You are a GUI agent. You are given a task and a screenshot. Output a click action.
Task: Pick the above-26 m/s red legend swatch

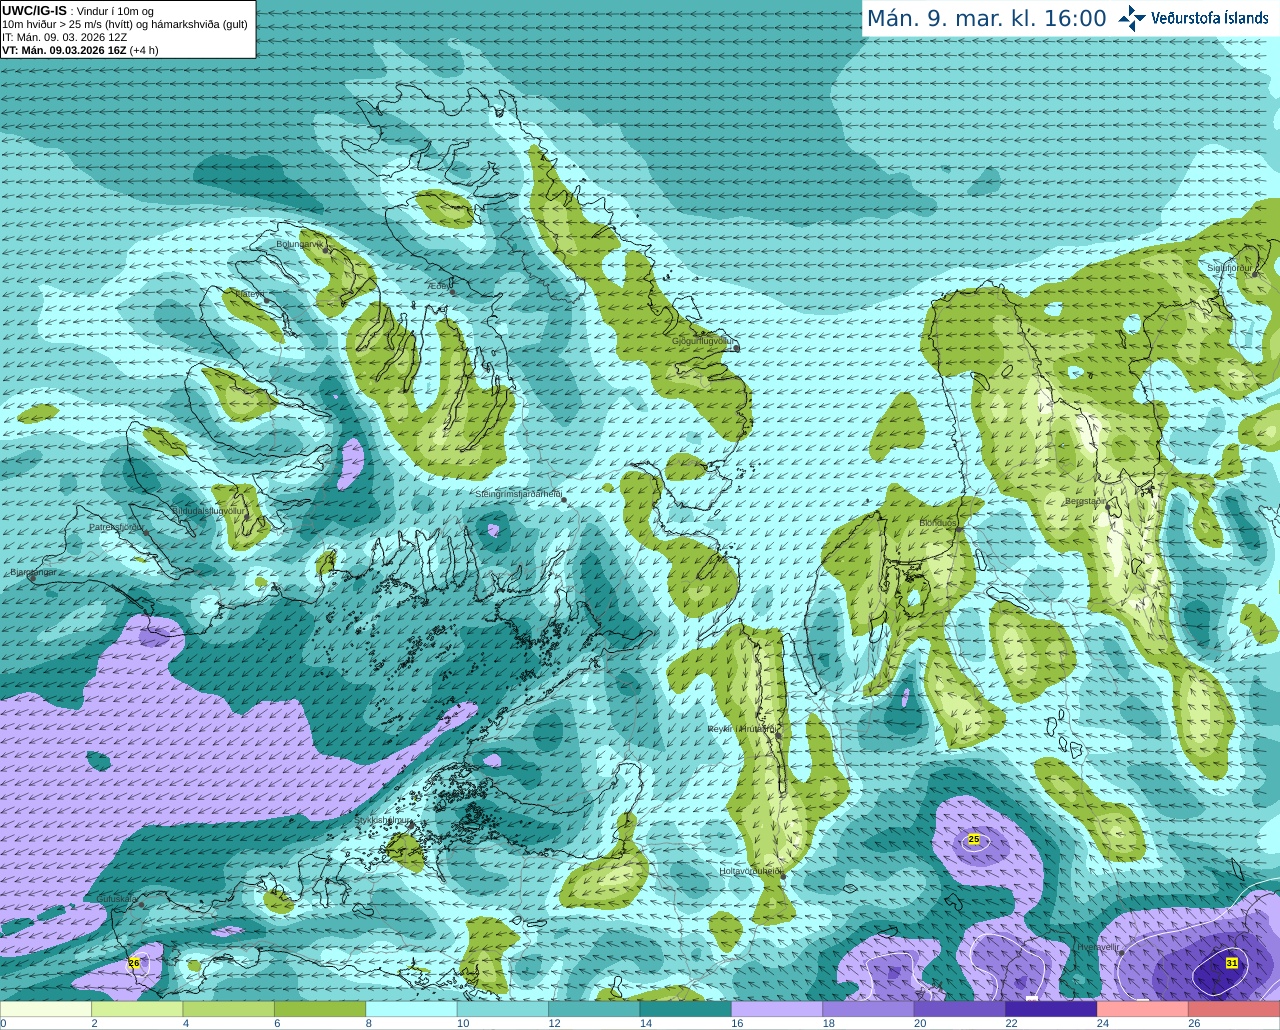pos(1234,1009)
